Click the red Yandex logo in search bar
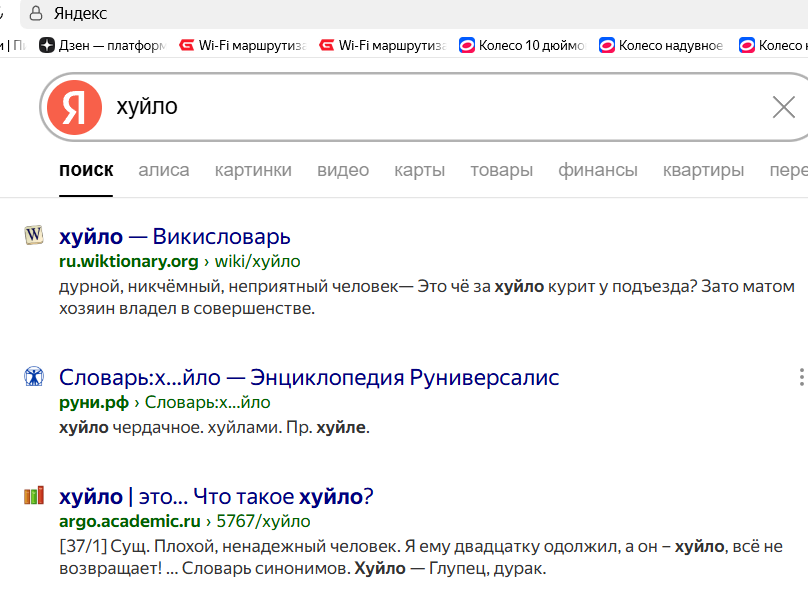808x595 pixels. tap(74, 107)
